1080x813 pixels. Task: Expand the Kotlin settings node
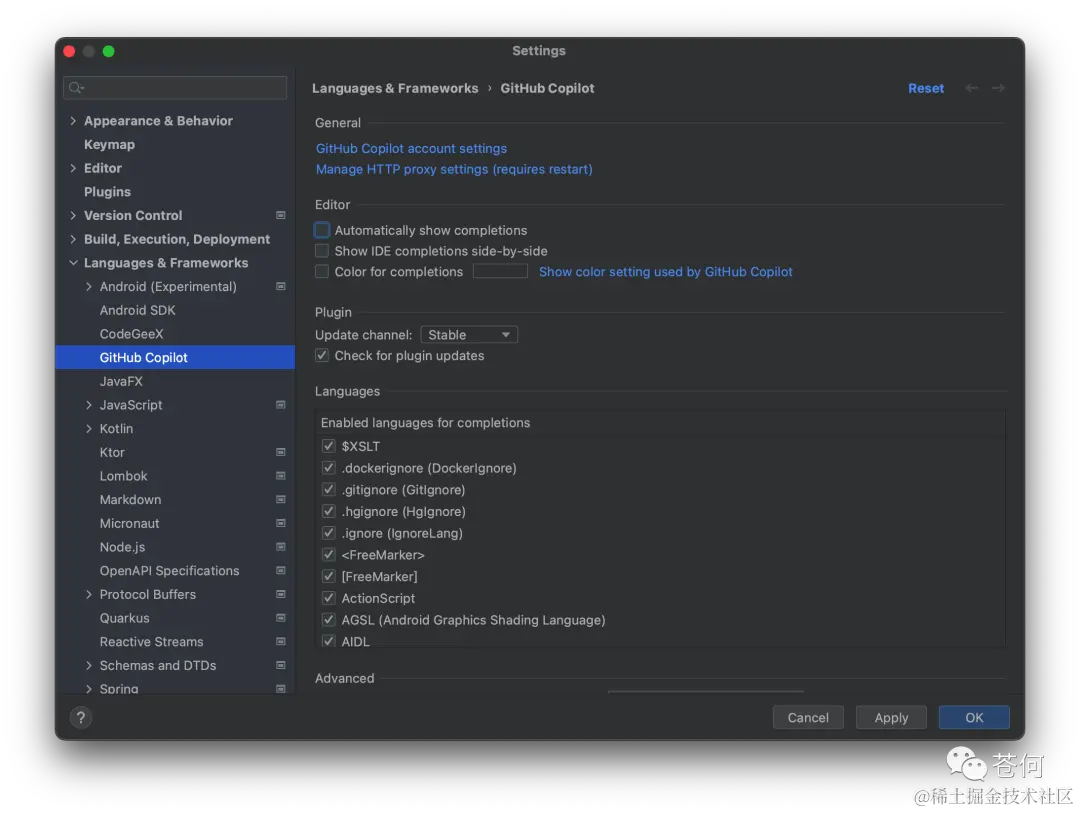89,429
